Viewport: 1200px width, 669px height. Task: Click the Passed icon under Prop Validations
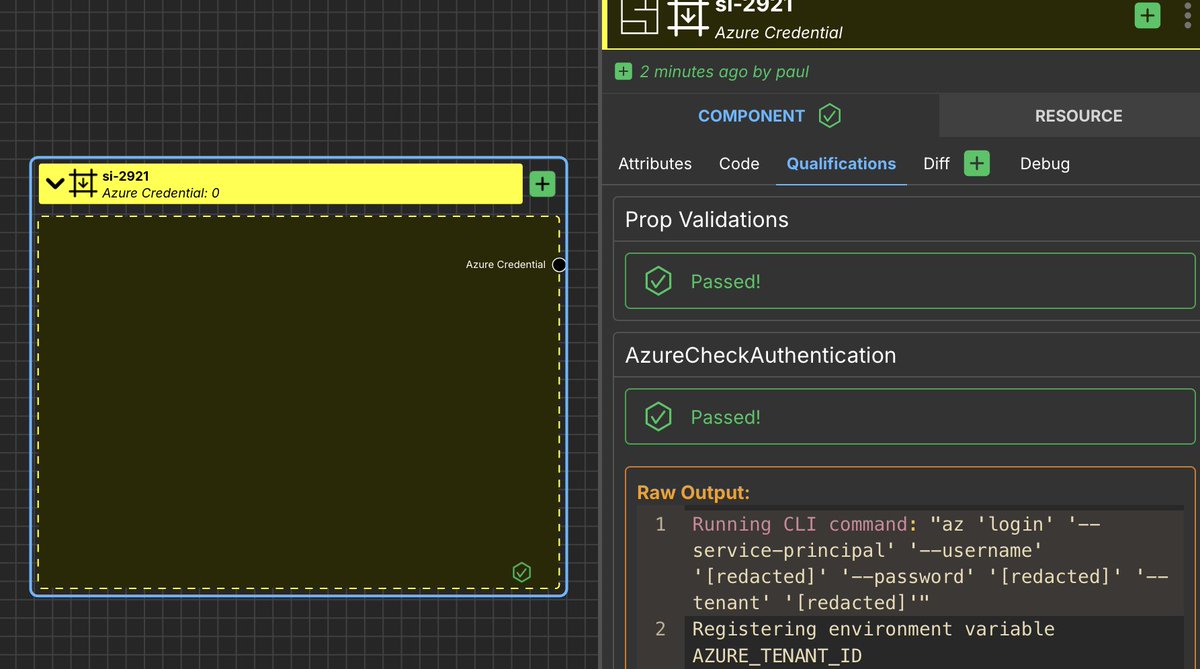pyautogui.click(x=657, y=282)
